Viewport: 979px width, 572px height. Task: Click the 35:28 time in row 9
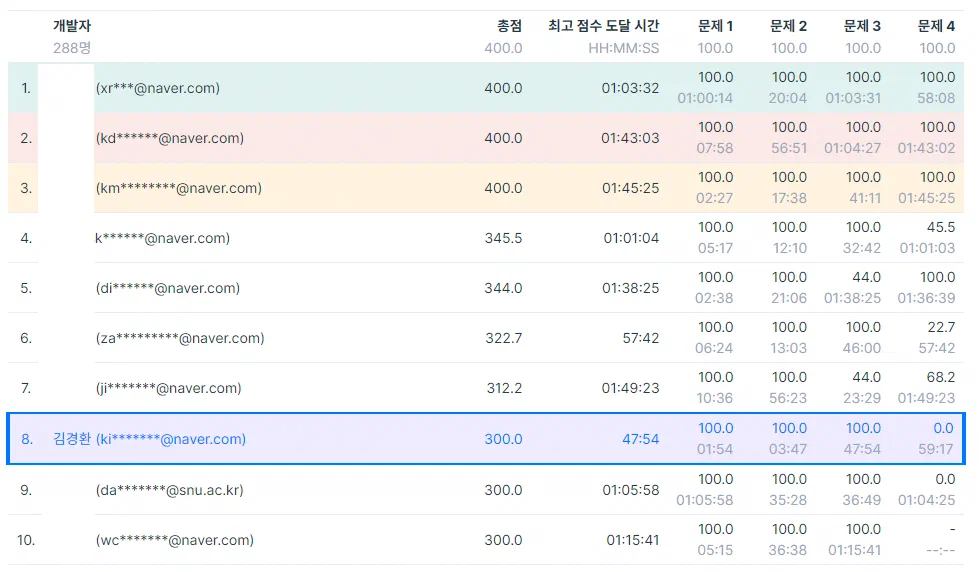(x=788, y=500)
